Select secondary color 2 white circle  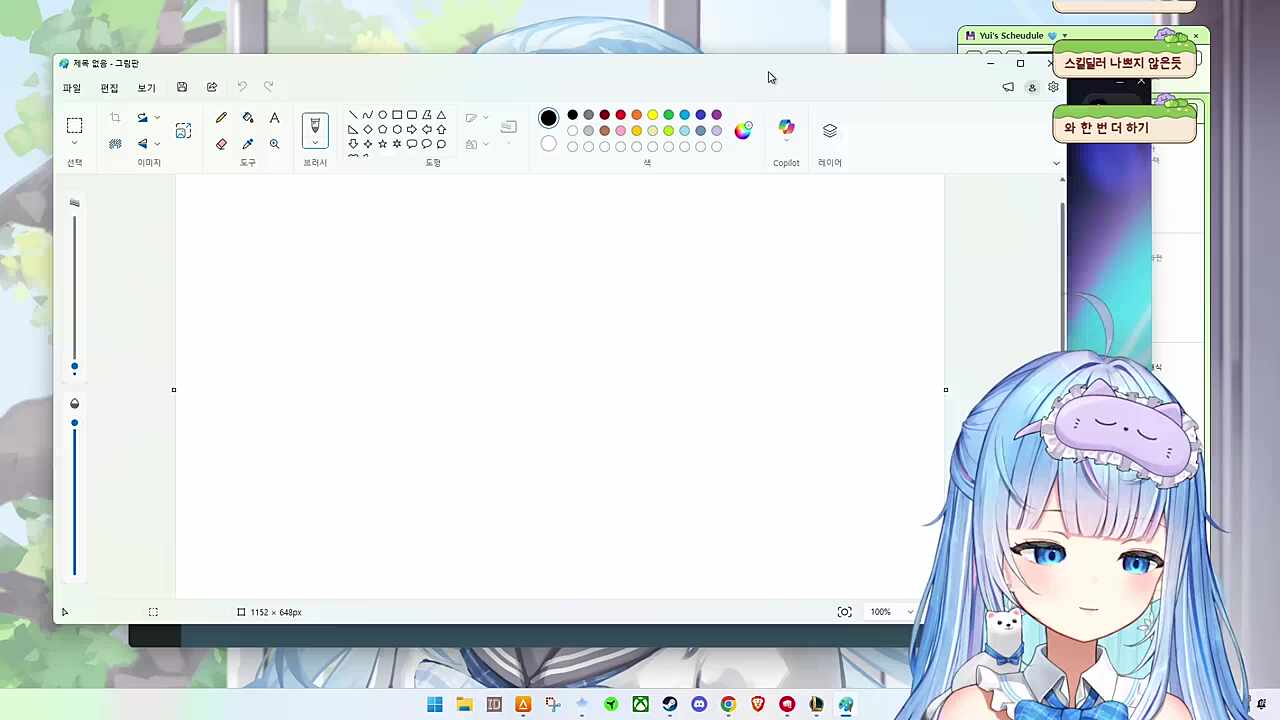pyautogui.click(x=548, y=144)
